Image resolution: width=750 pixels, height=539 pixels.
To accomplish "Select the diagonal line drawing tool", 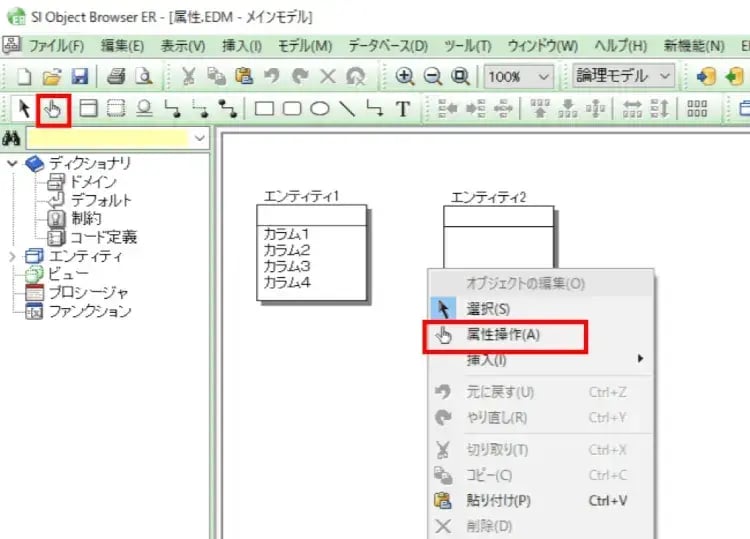I will point(347,108).
